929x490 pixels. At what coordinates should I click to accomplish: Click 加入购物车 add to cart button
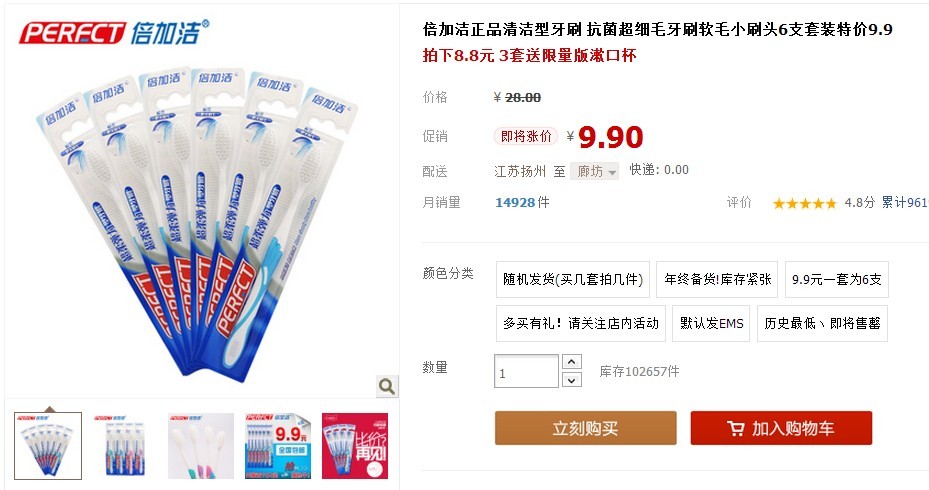781,428
